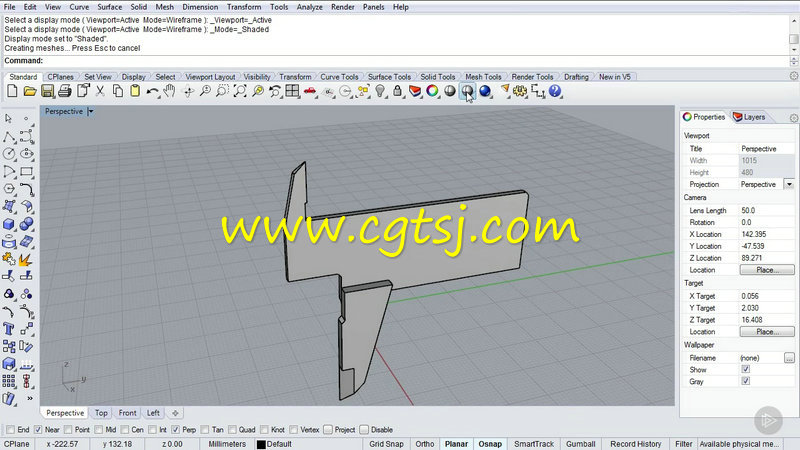The height and width of the screenshot is (450, 800).
Task: Enable the Quad osnap checkbox
Action: (x=232, y=430)
